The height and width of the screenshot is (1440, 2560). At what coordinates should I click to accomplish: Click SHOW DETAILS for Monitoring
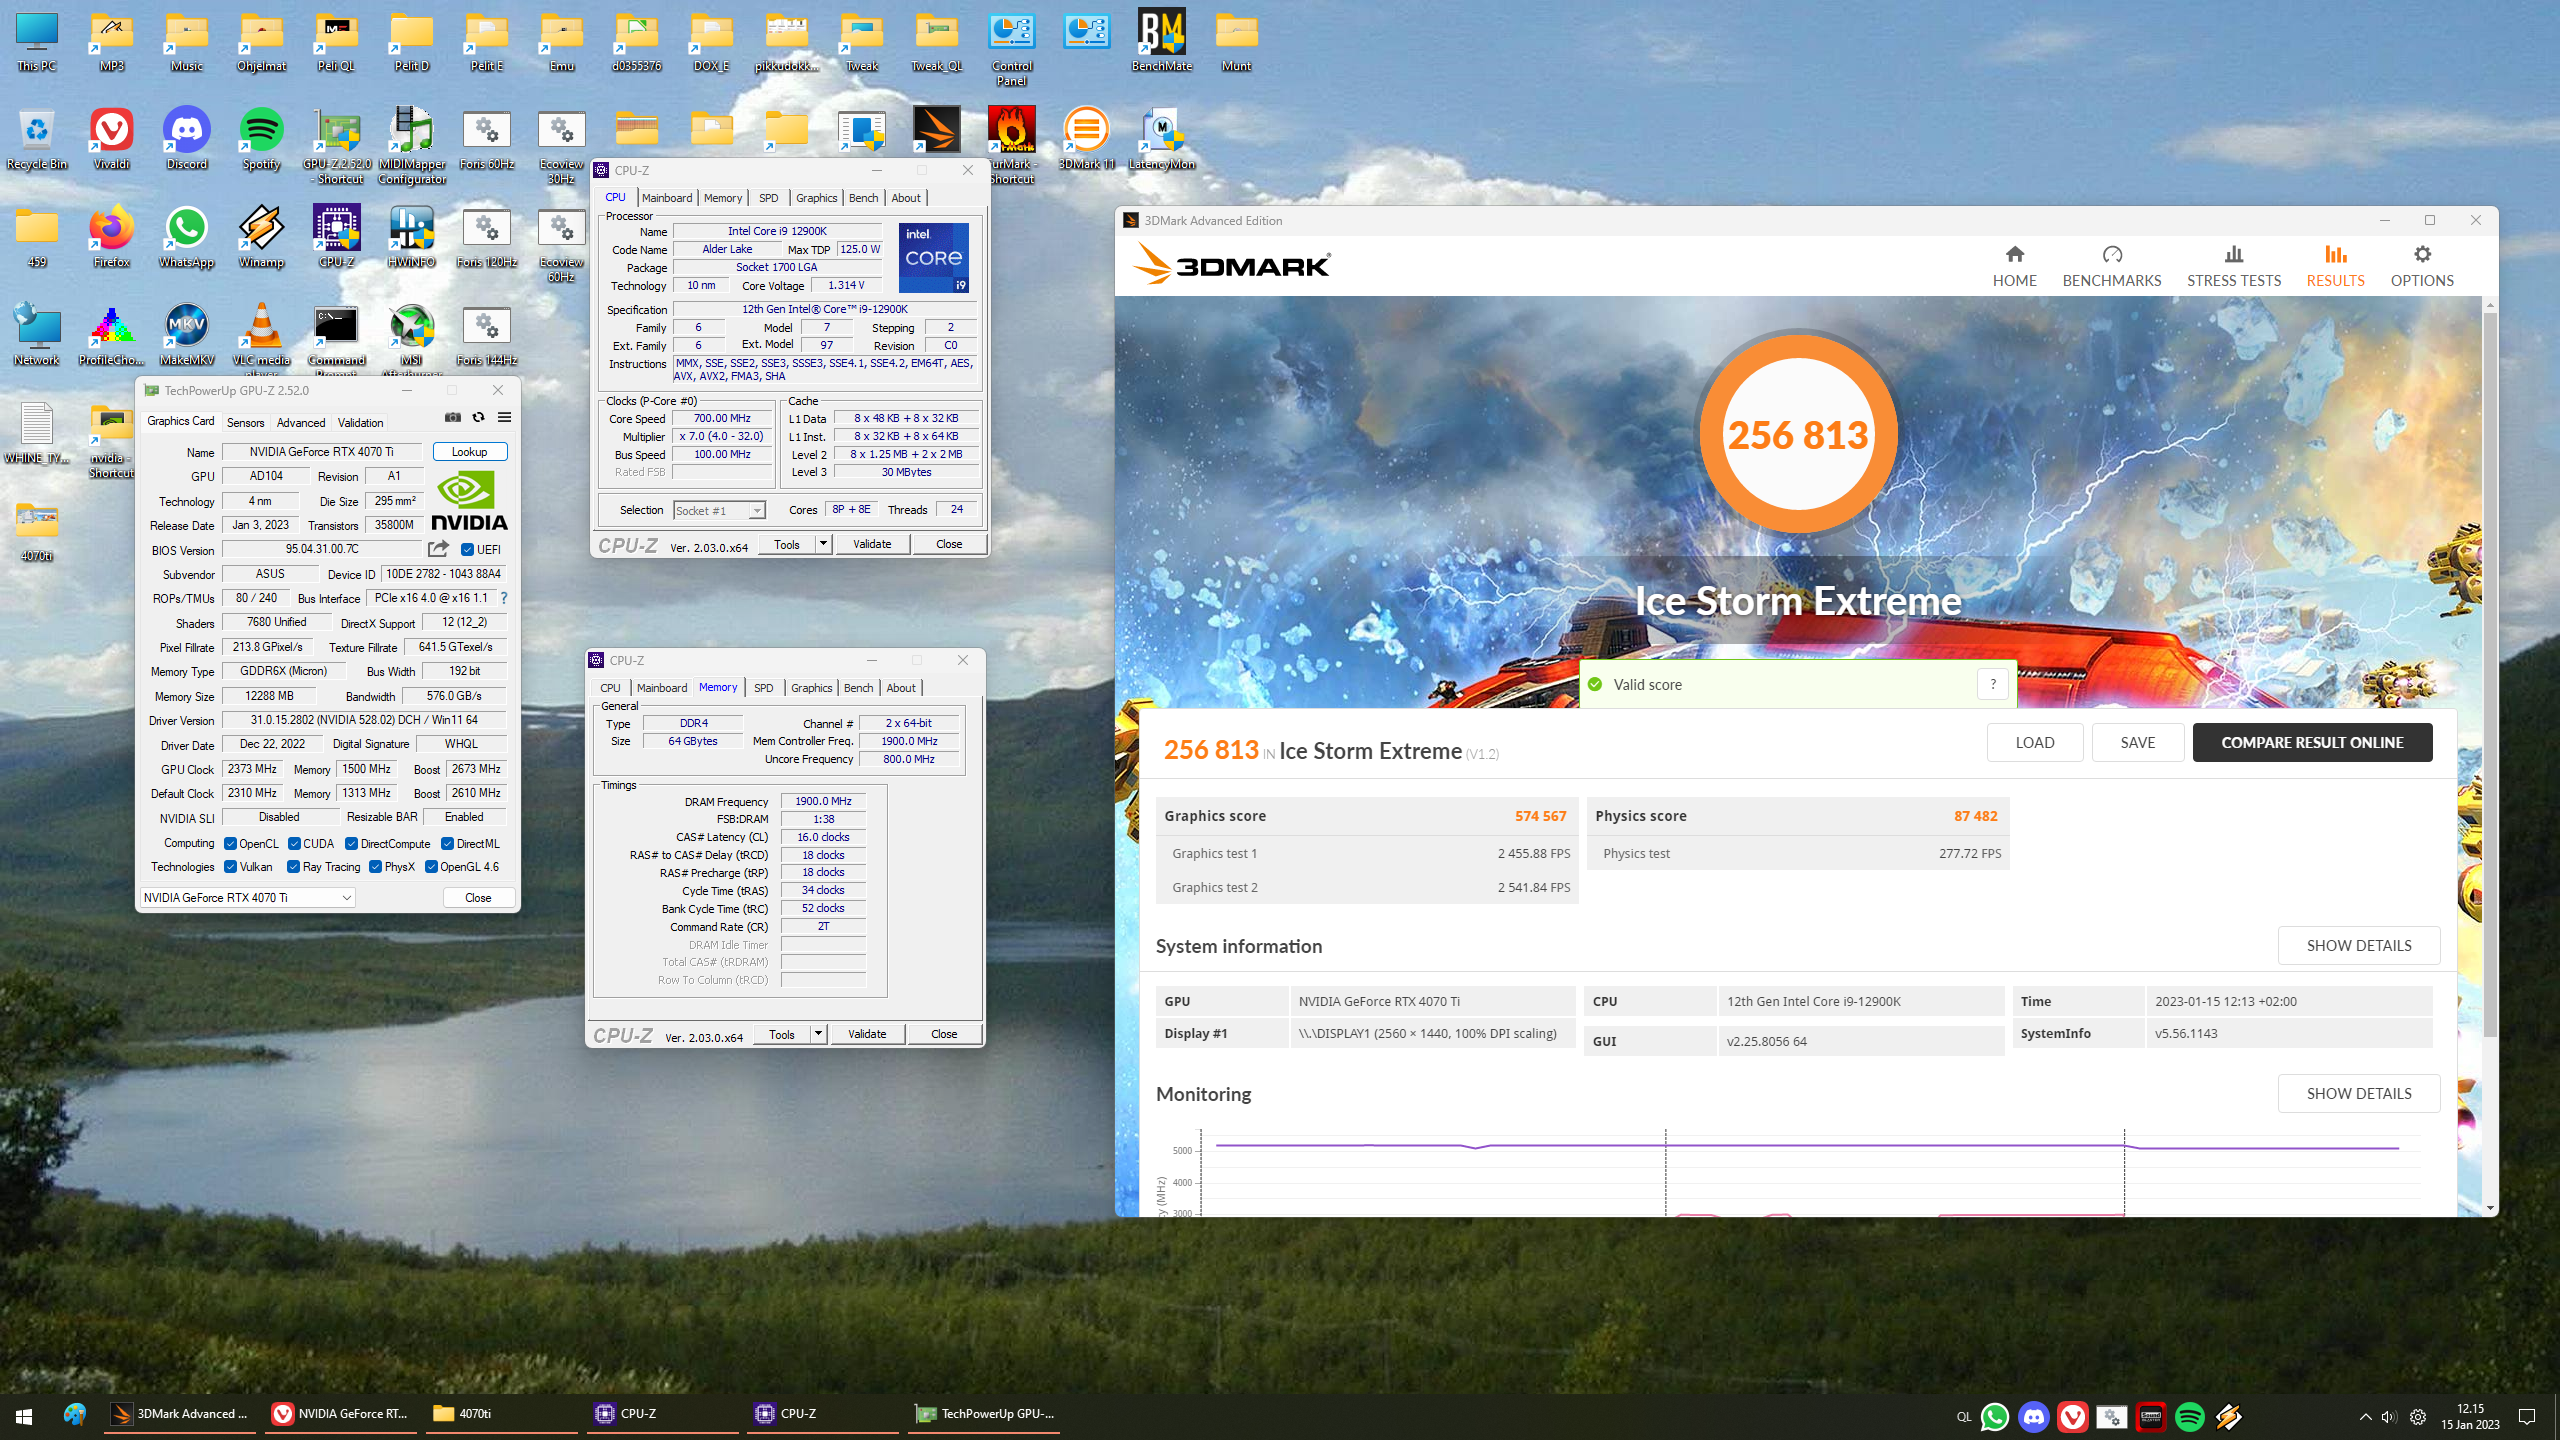pyautogui.click(x=2359, y=1093)
